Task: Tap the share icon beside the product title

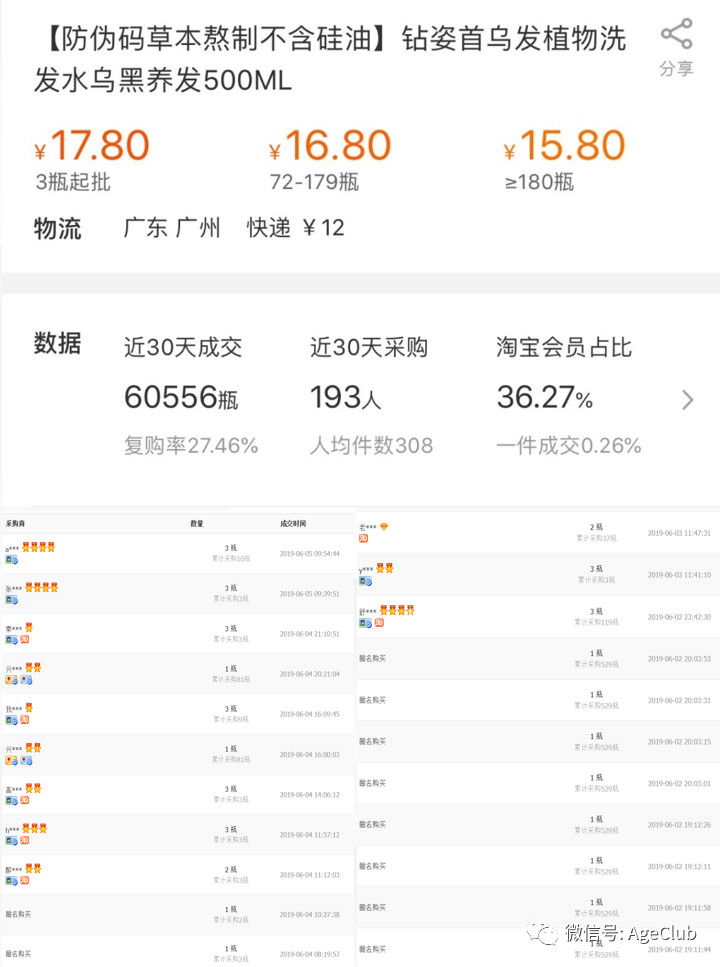Action: pyautogui.click(x=676, y=35)
